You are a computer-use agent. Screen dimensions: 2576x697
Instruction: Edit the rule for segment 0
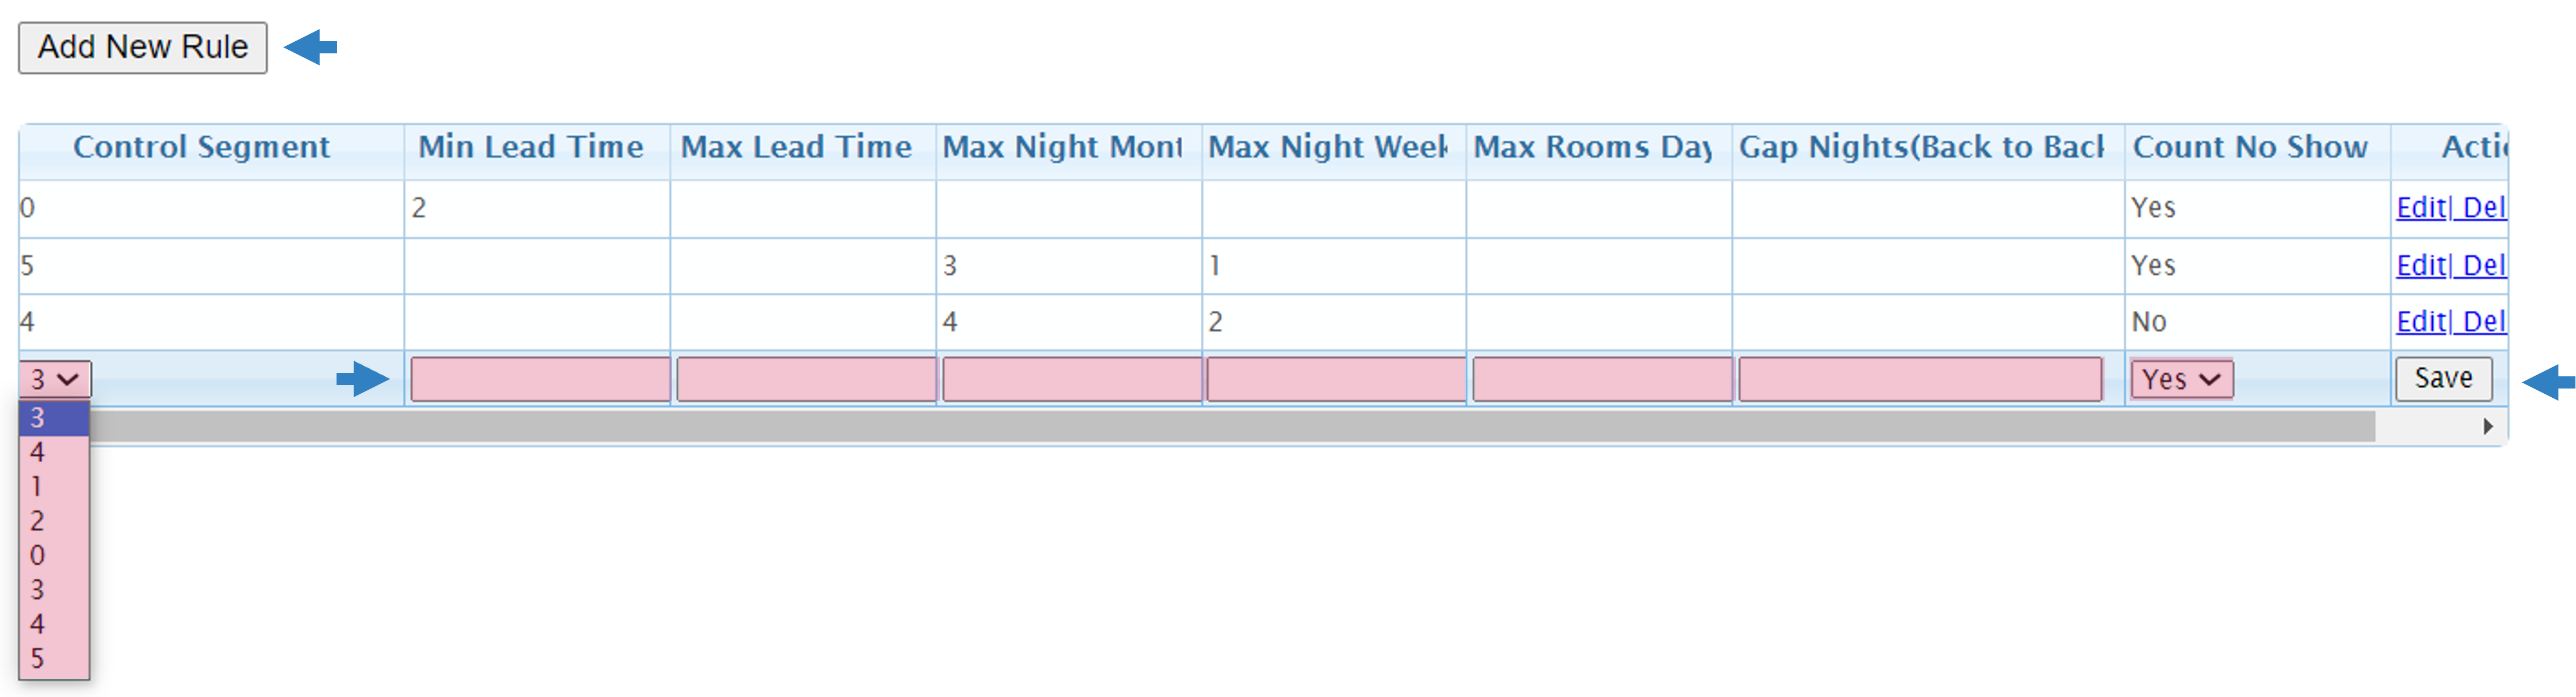pyautogui.click(x=2420, y=207)
